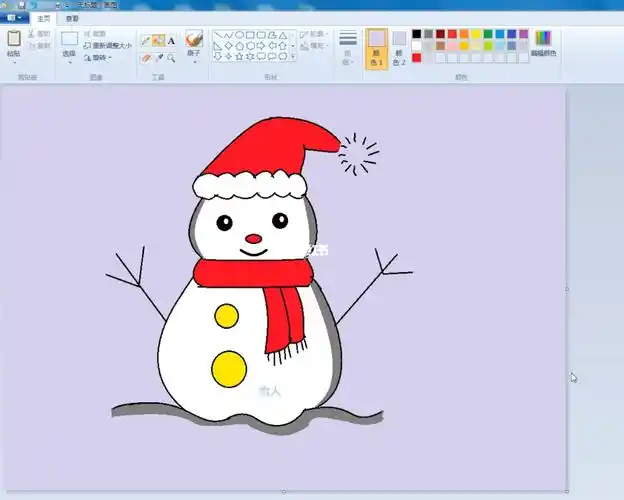Expand the Size line thickness dropdown

pyautogui.click(x=348, y=46)
